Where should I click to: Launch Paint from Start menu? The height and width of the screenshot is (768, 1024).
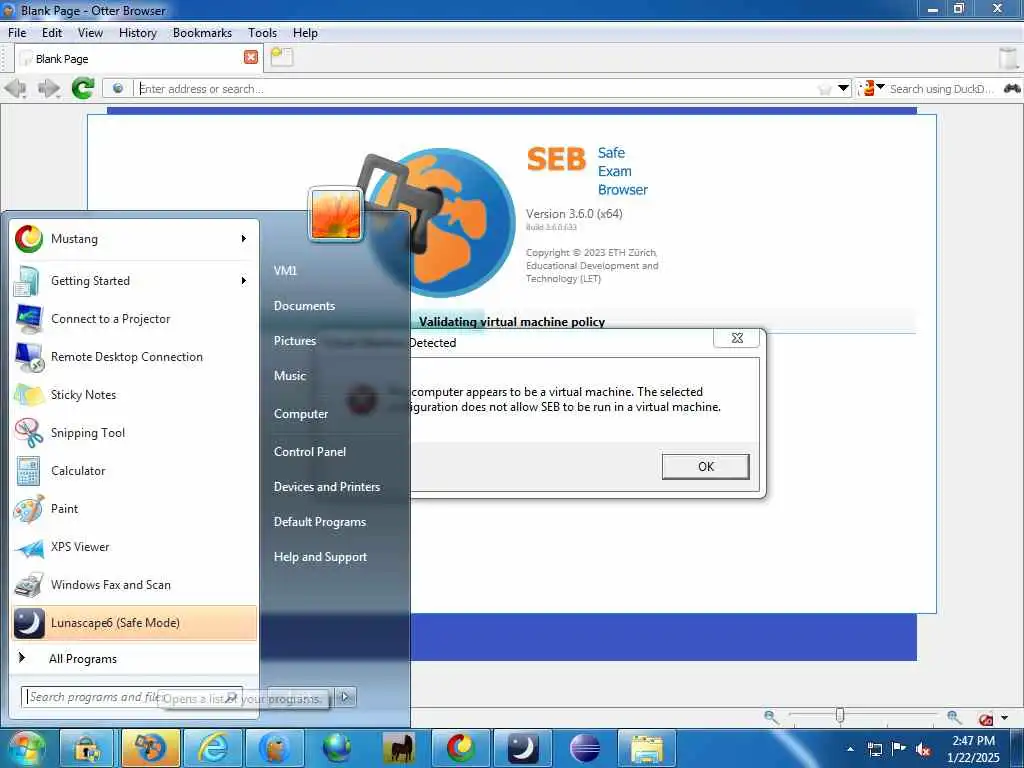click(134, 509)
